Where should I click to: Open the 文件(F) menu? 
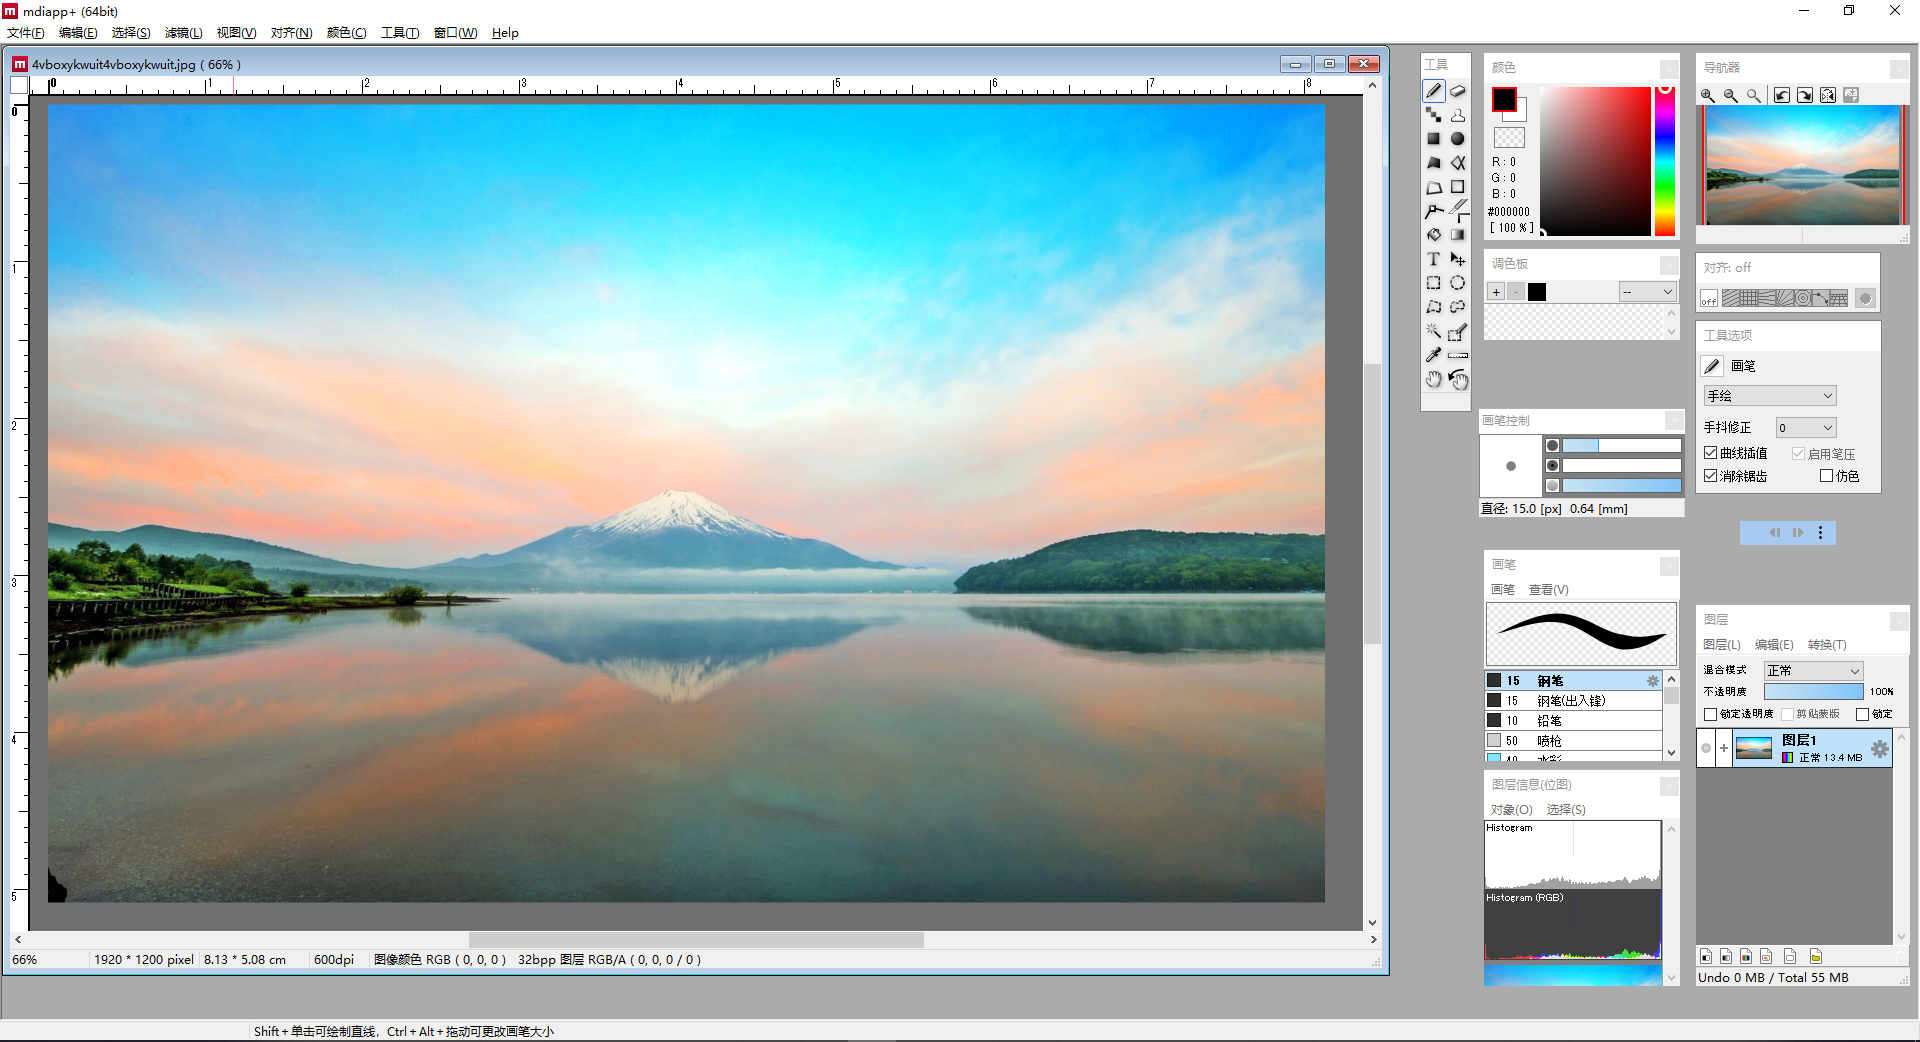tap(26, 33)
